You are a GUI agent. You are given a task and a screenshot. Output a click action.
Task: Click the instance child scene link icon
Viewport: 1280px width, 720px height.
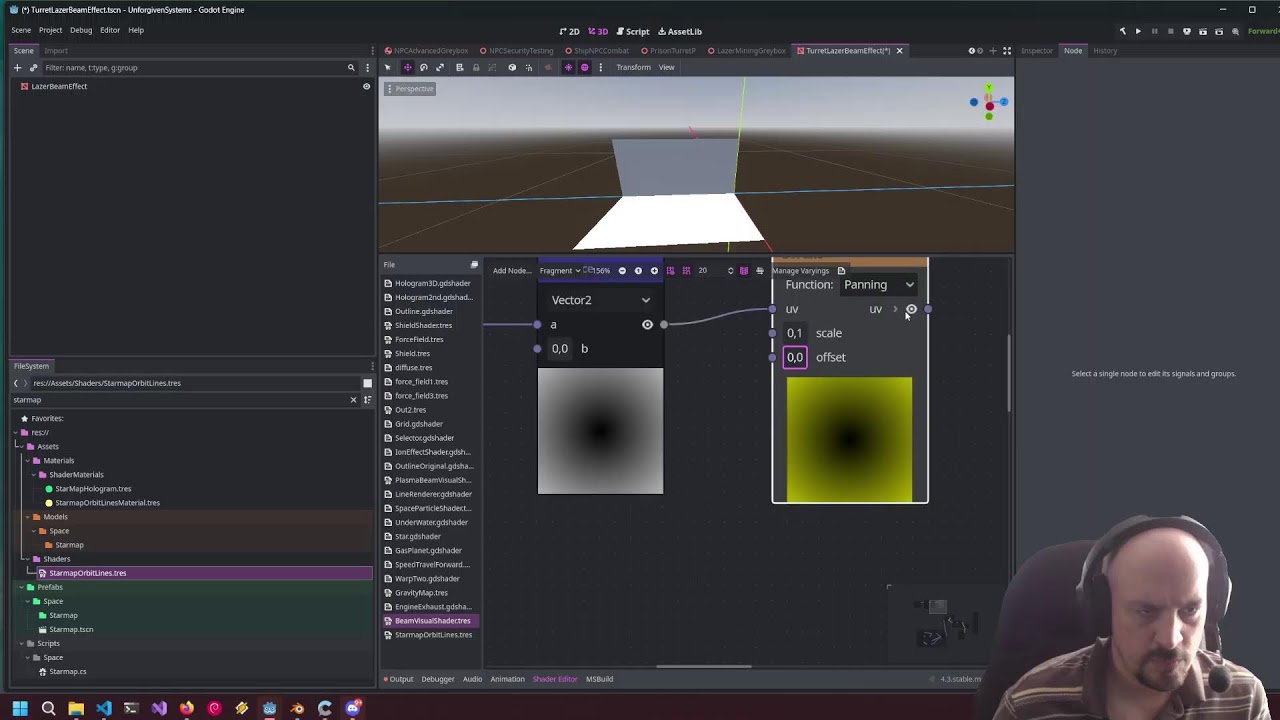point(33,67)
